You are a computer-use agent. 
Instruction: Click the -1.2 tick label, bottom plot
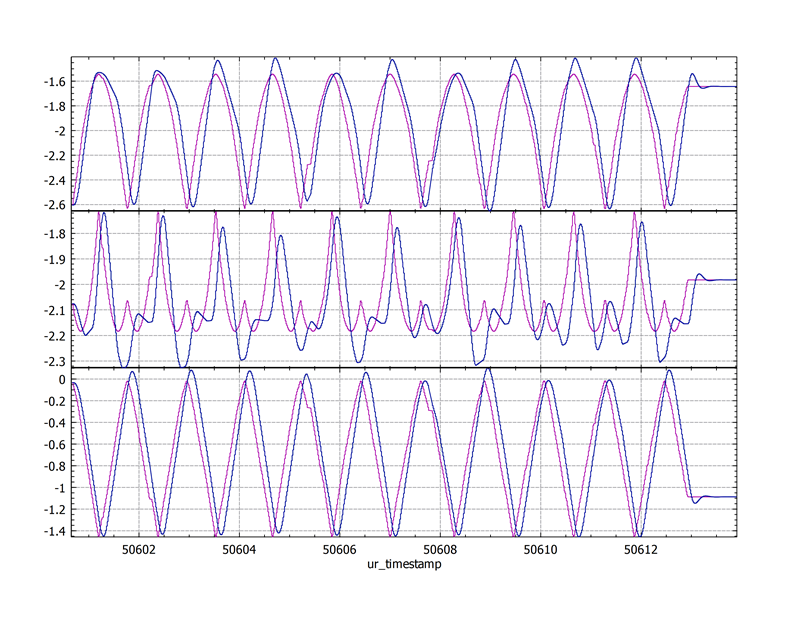point(55,509)
